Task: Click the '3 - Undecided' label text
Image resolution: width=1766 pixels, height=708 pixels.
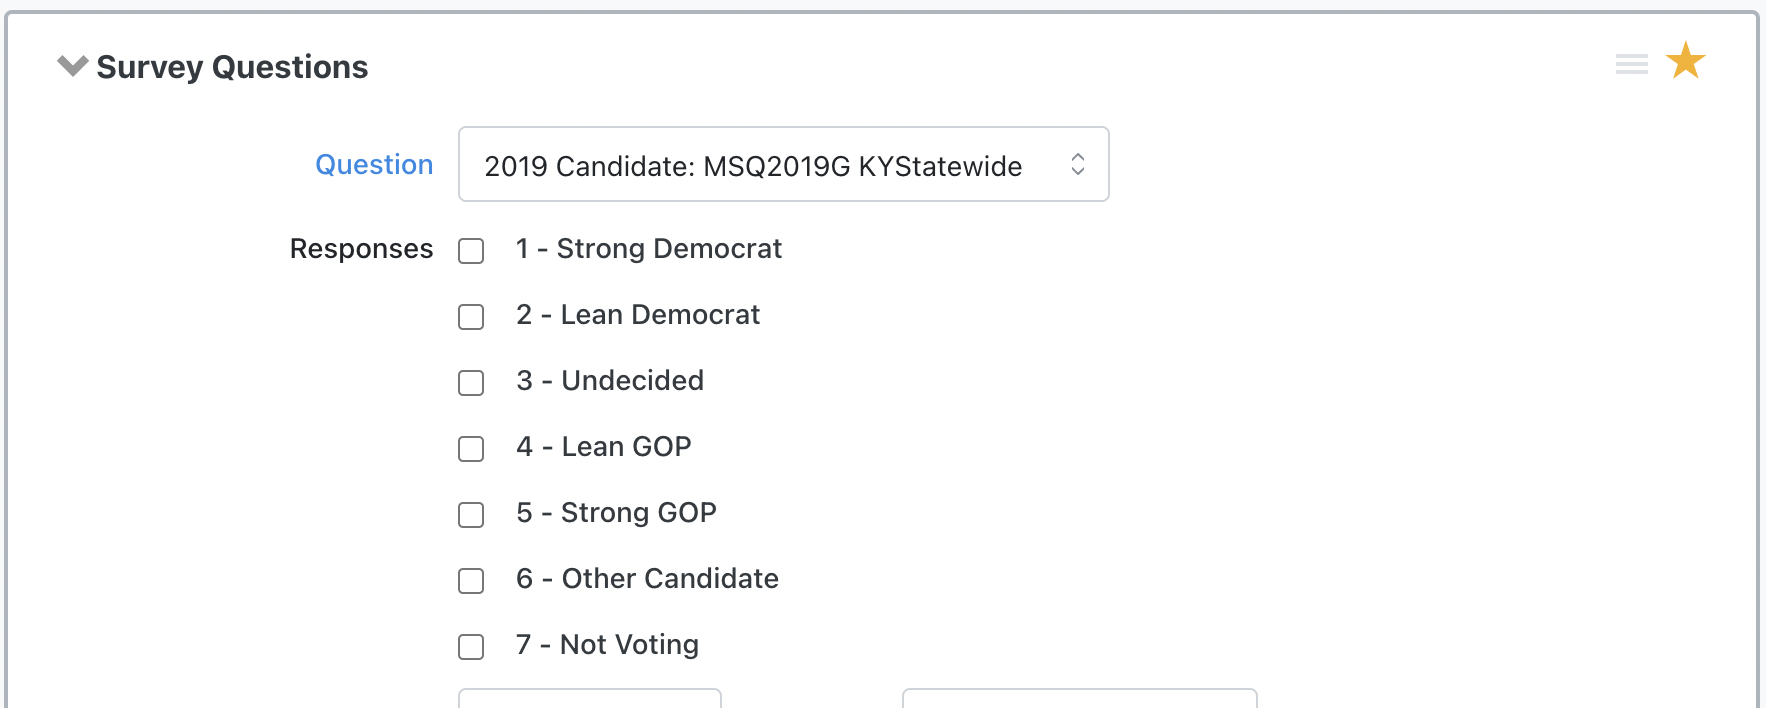Action: point(610,381)
